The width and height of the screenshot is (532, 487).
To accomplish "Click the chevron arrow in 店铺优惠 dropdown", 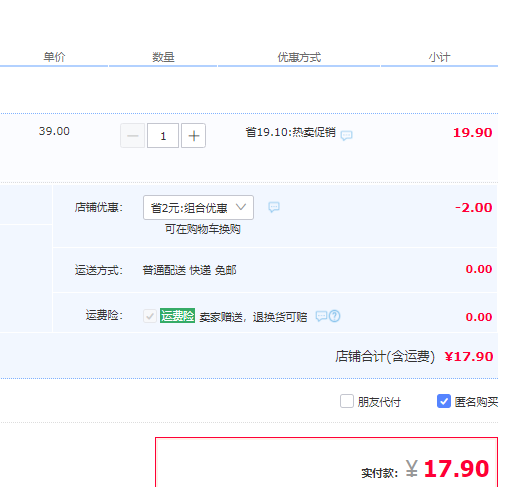I will pyautogui.click(x=241, y=207).
